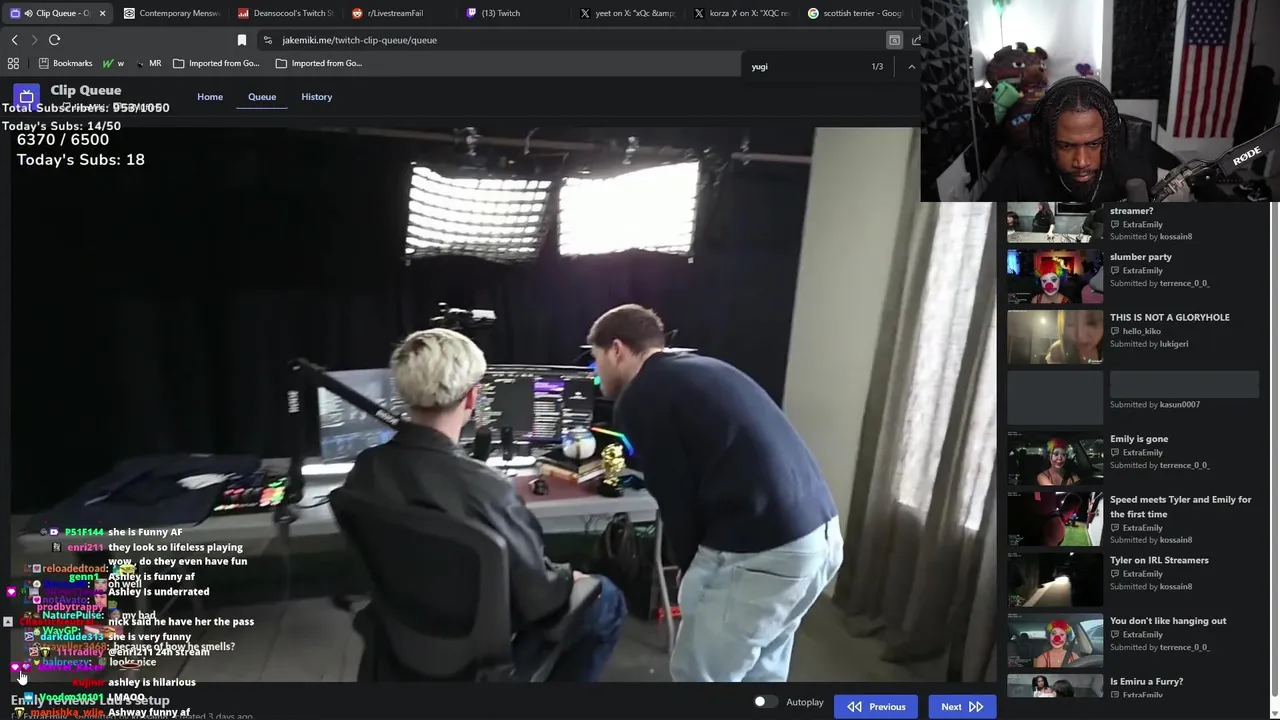
Task: Open the Home navigation link
Action: tap(210, 97)
